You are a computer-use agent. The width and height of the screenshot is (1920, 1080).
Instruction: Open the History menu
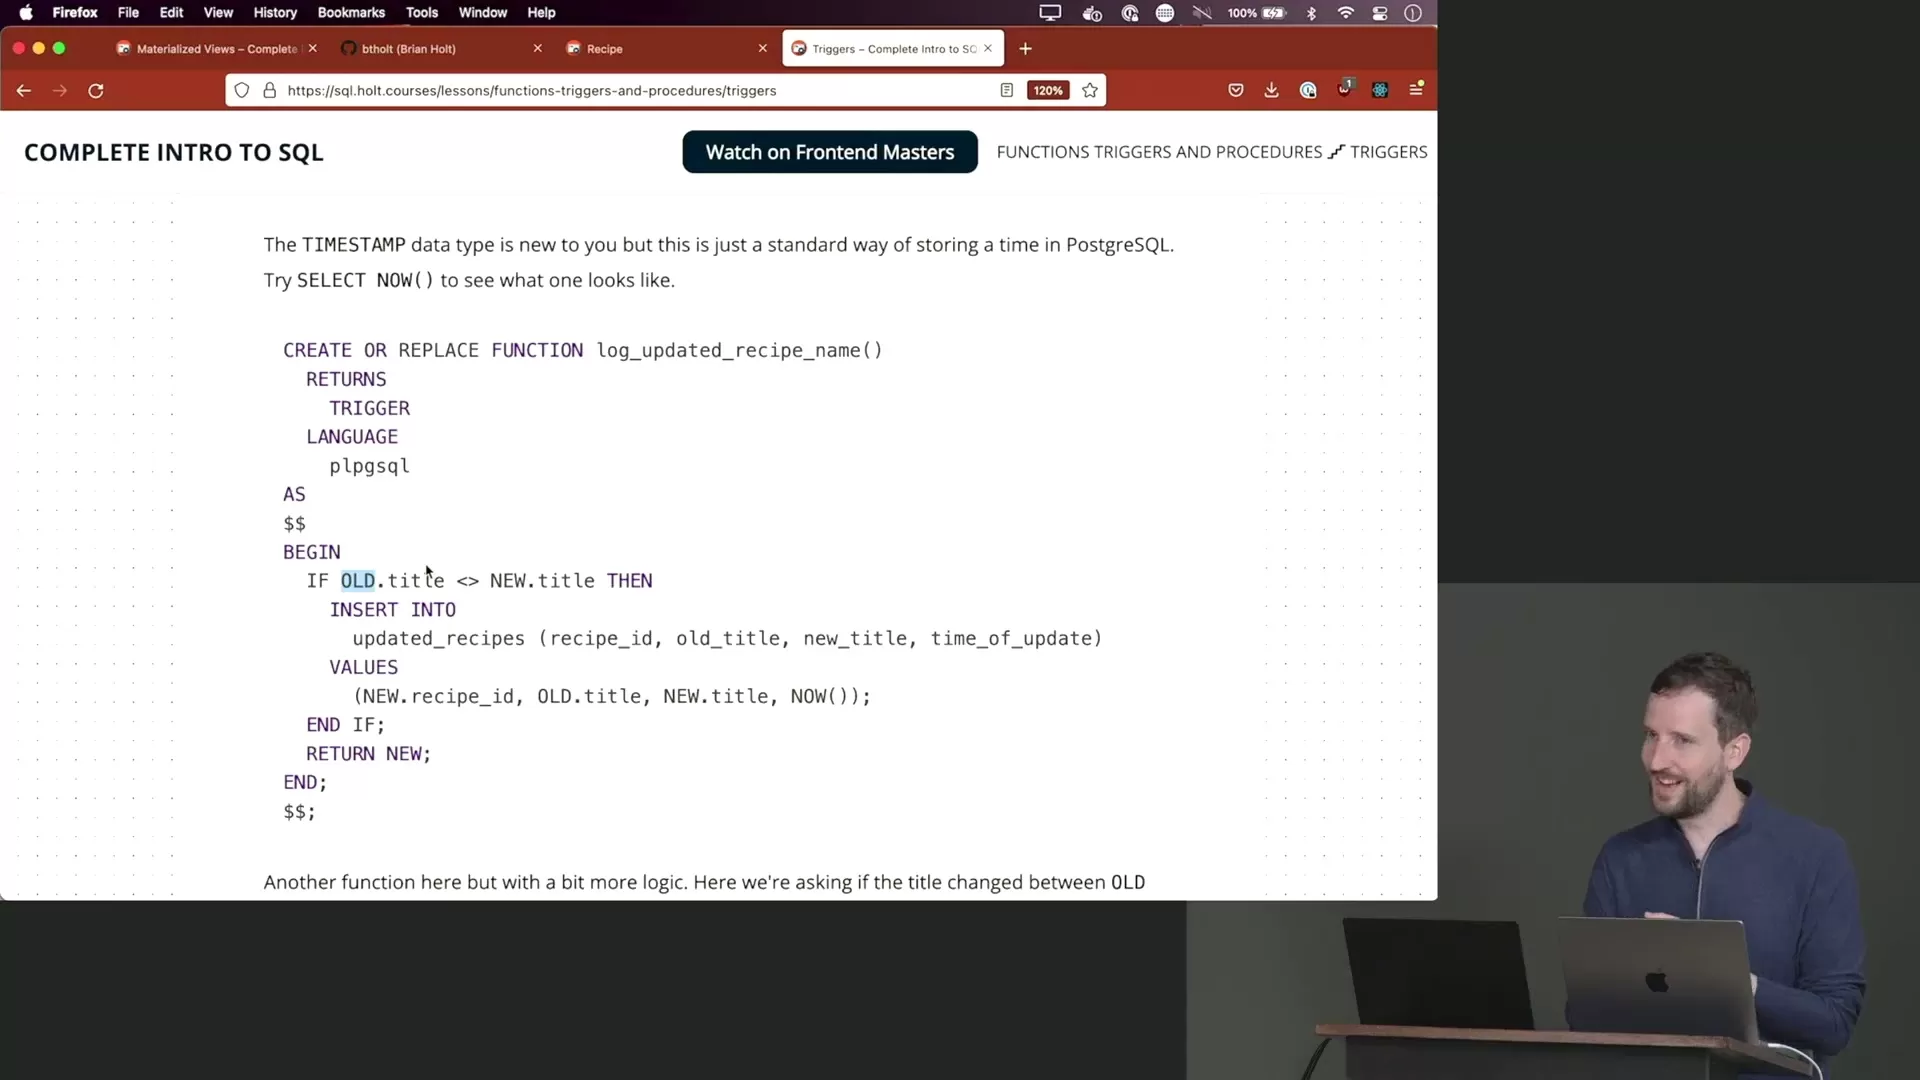(x=274, y=13)
